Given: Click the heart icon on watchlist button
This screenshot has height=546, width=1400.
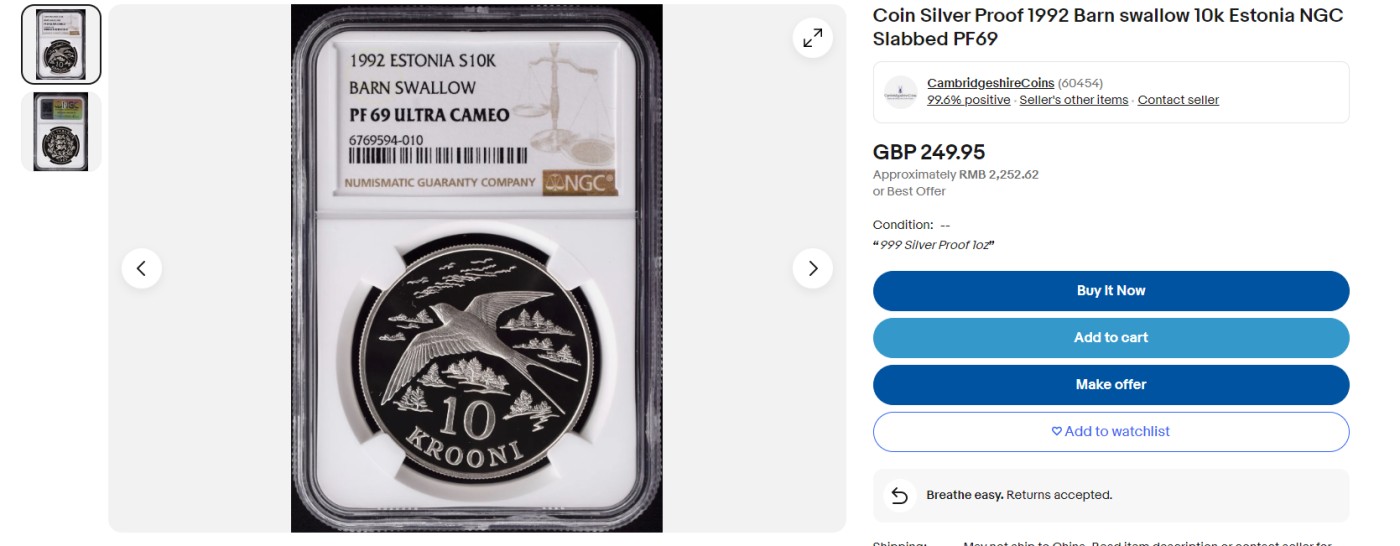Looking at the screenshot, I should pos(1057,432).
